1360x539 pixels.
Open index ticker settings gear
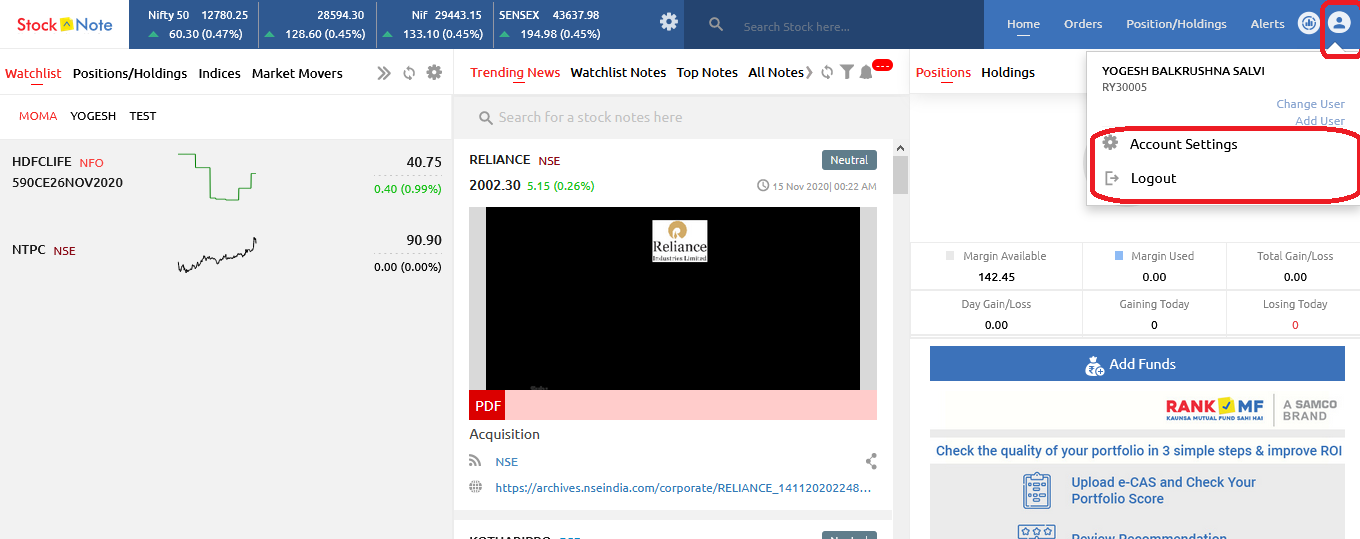click(669, 22)
